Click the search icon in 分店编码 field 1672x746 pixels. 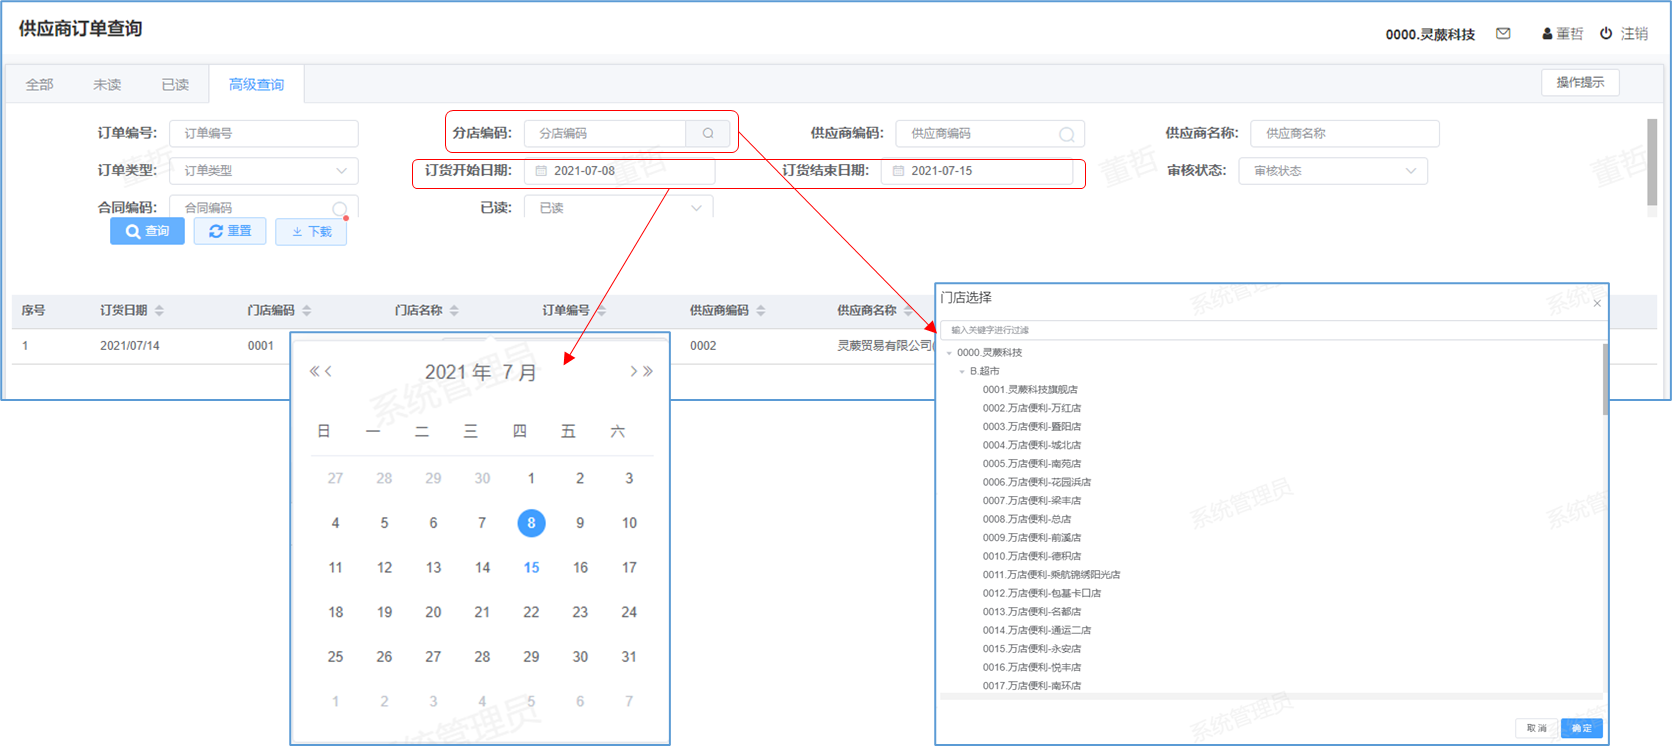point(708,133)
